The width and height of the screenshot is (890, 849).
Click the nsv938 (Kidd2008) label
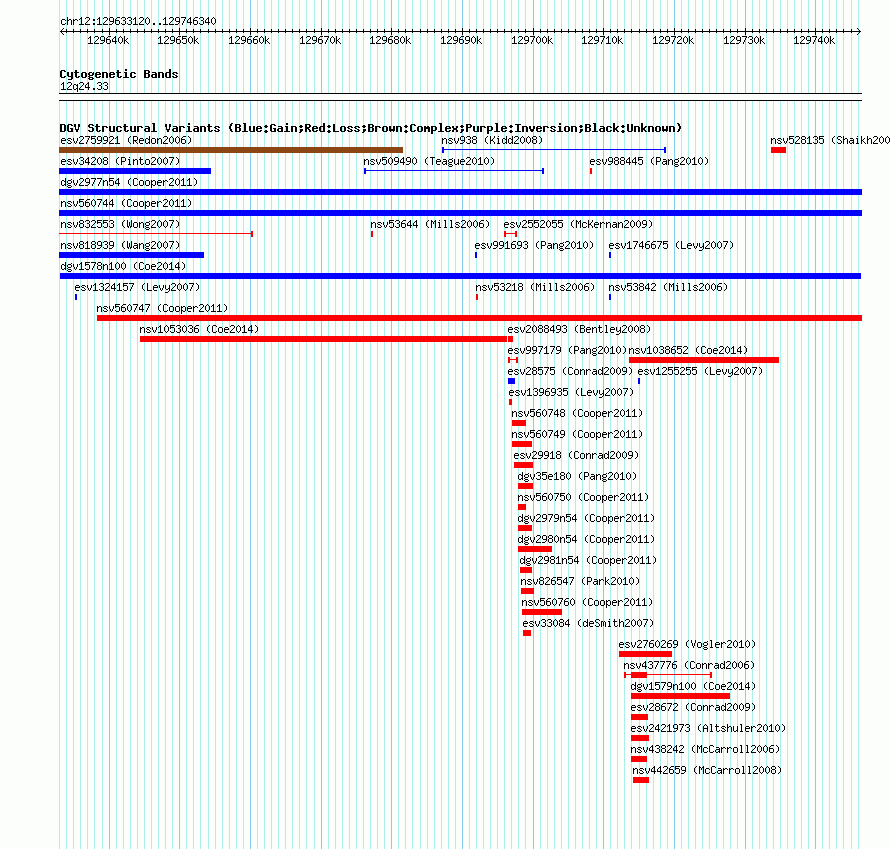coord(492,140)
